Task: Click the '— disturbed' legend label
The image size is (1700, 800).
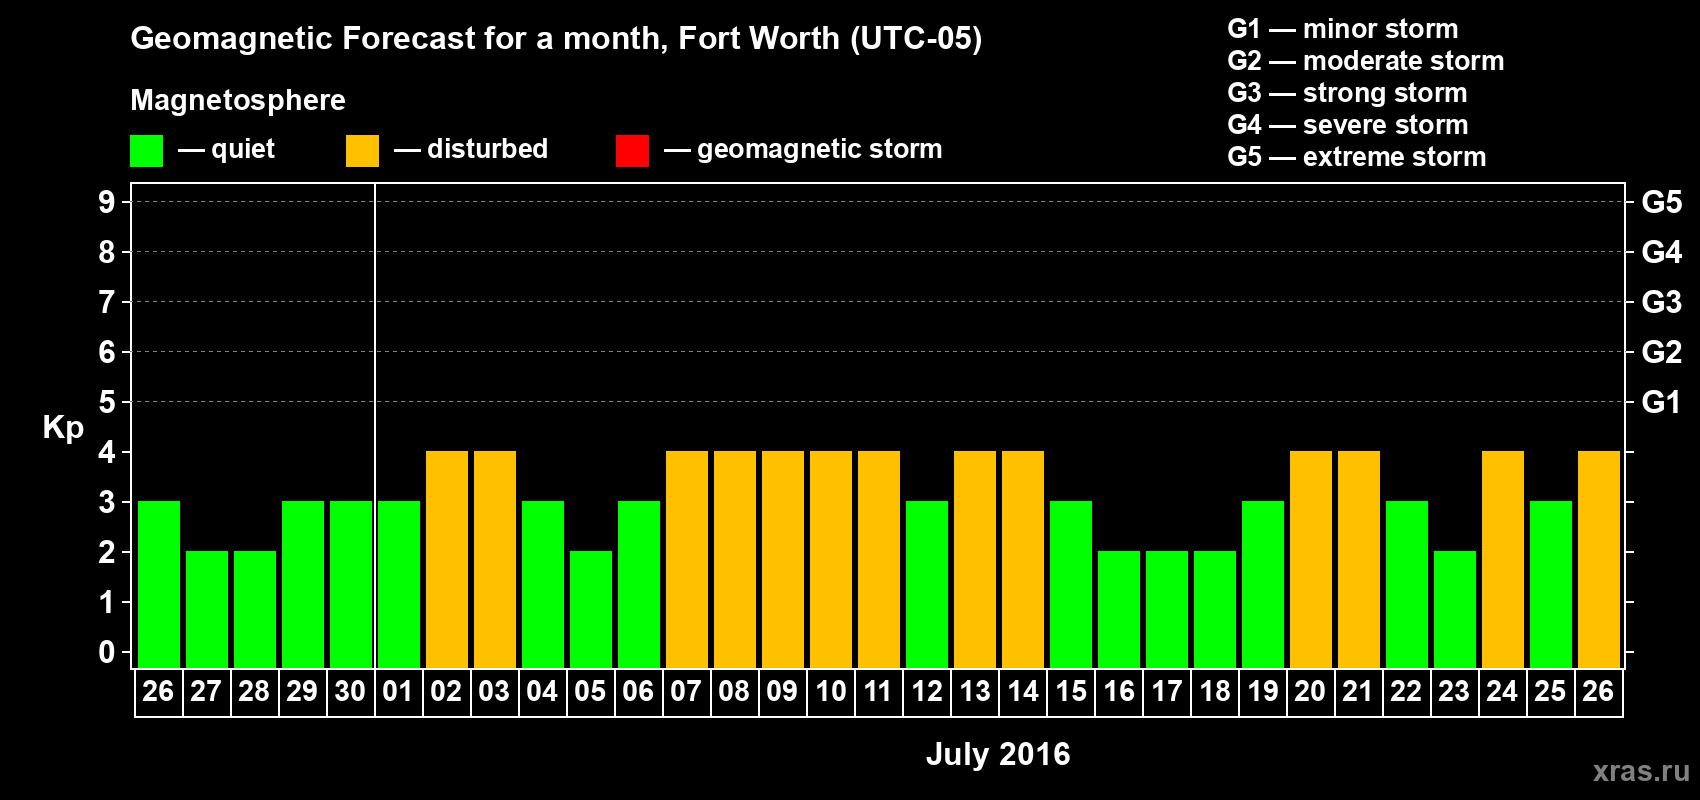Action: coord(471,149)
